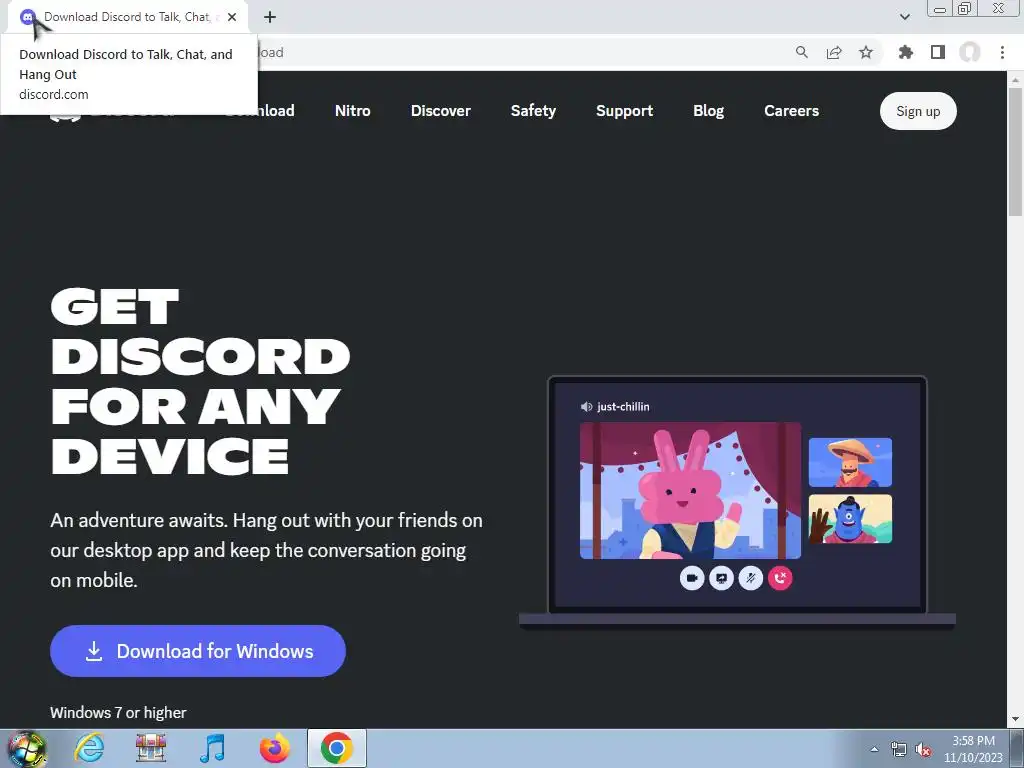This screenshot has height=768, width=1024.
Task: Open the Chrome three-dot menu
Action: pos(1002,52)
